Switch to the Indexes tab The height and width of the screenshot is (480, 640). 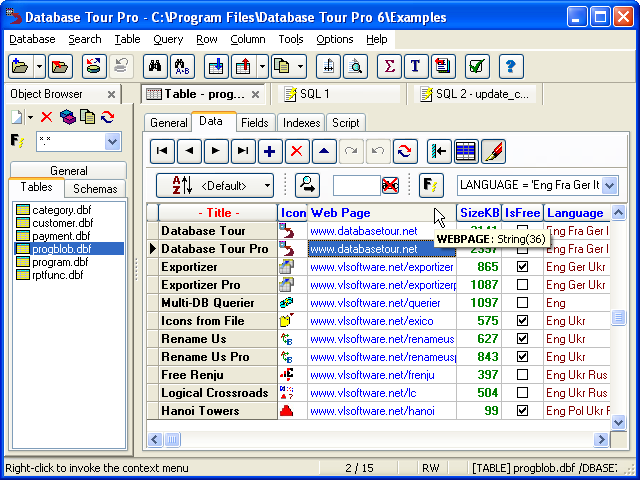[301, 123]
